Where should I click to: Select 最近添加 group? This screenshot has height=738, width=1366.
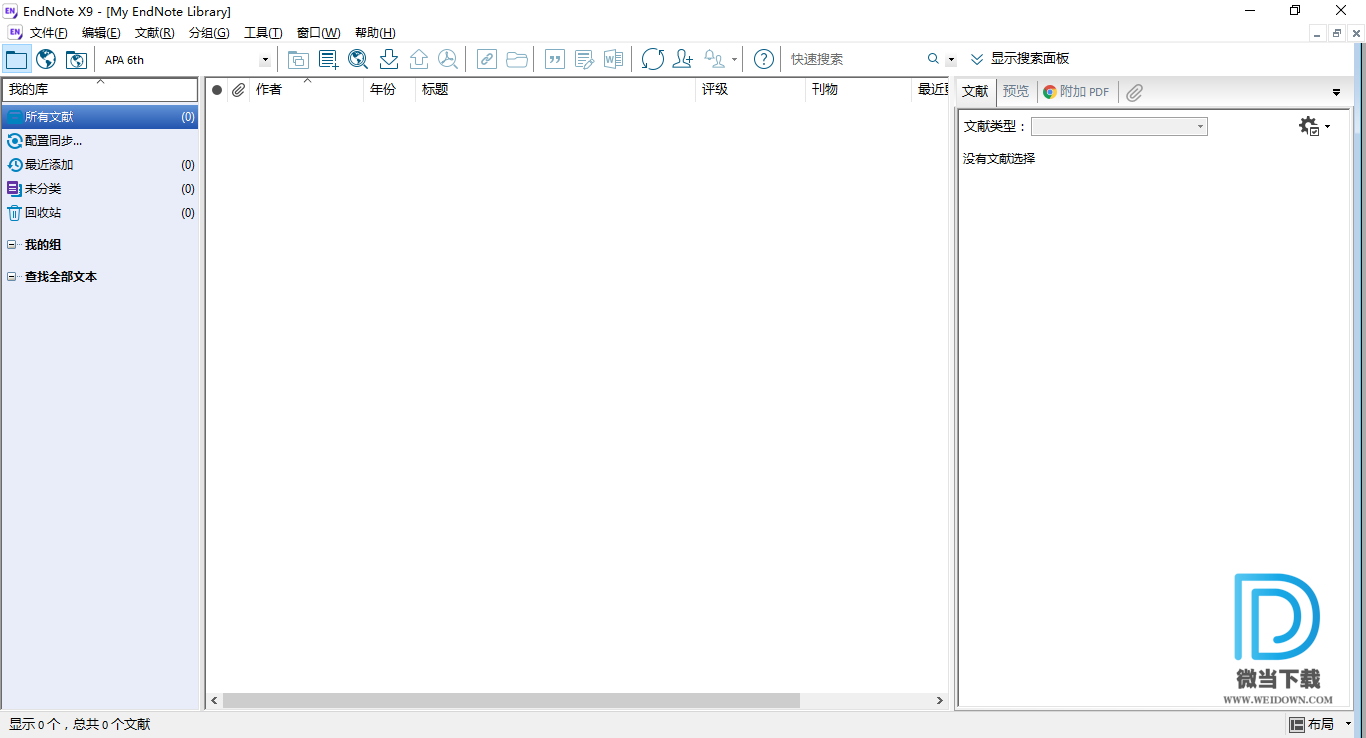pos(100,165)
